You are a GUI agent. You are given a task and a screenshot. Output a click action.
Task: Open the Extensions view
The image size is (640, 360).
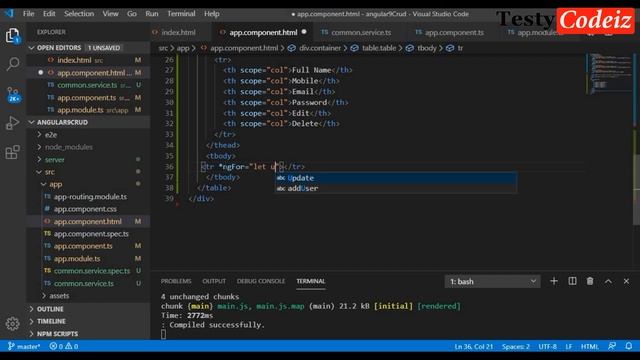click(x=13, y=152)
